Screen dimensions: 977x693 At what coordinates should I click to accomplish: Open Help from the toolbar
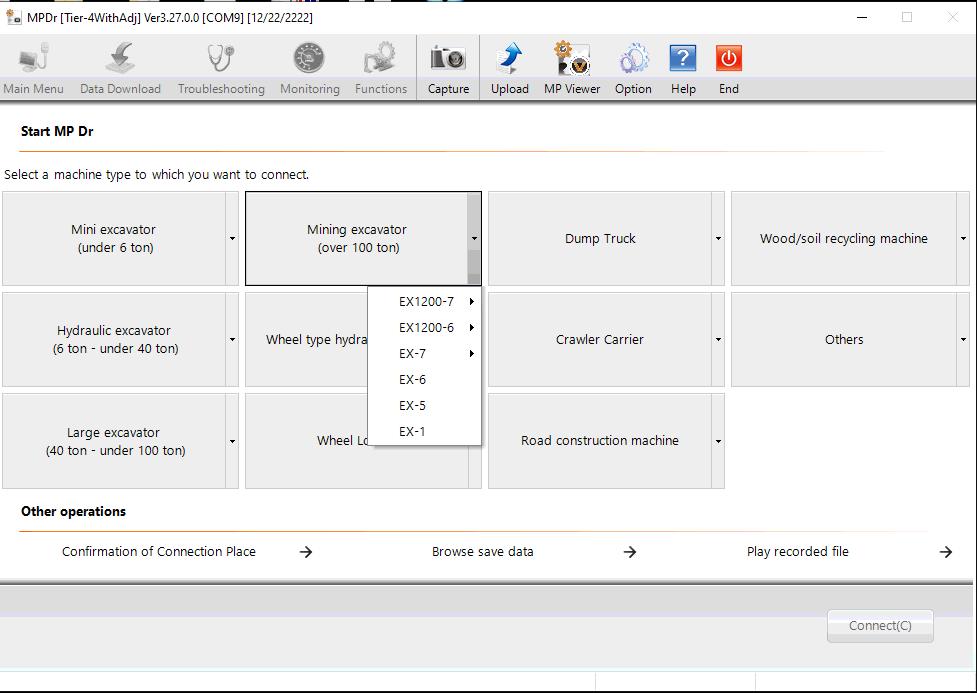pos(682,62)
